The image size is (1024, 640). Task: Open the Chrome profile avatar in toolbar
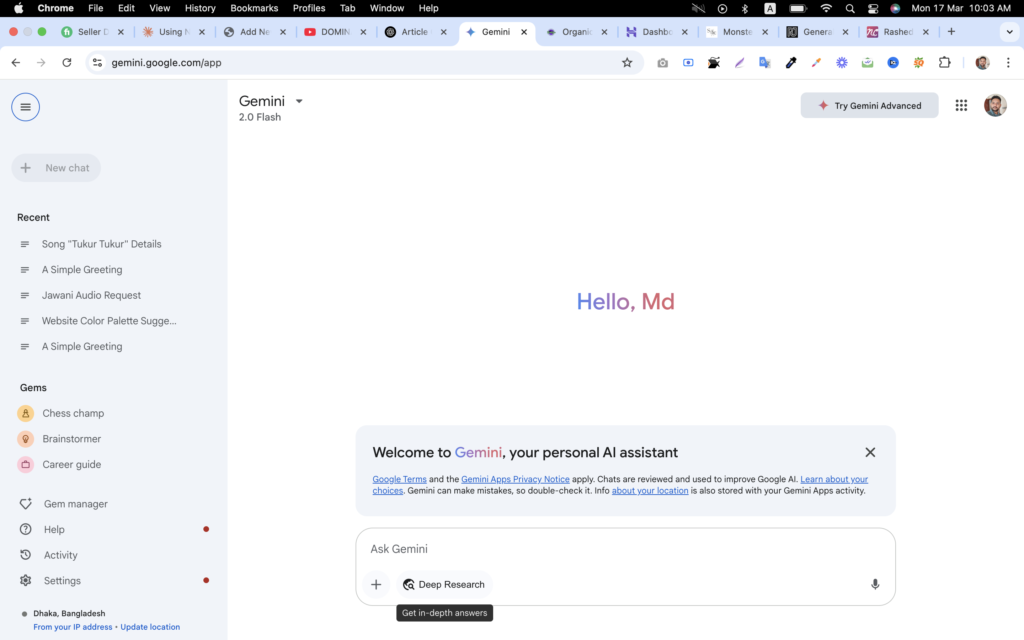tap(982, 63)
